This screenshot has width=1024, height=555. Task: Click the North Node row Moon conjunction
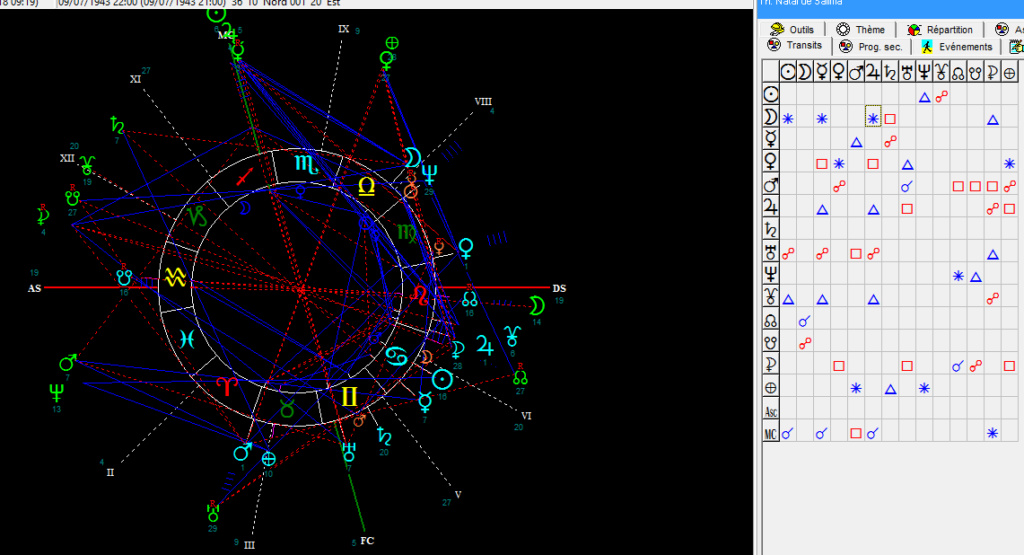click(805, 321)
